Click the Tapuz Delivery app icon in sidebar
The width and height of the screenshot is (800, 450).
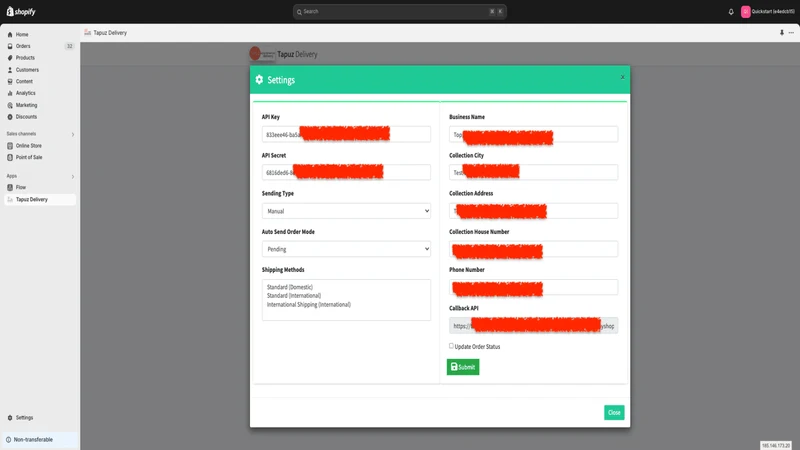click(10, 199)
